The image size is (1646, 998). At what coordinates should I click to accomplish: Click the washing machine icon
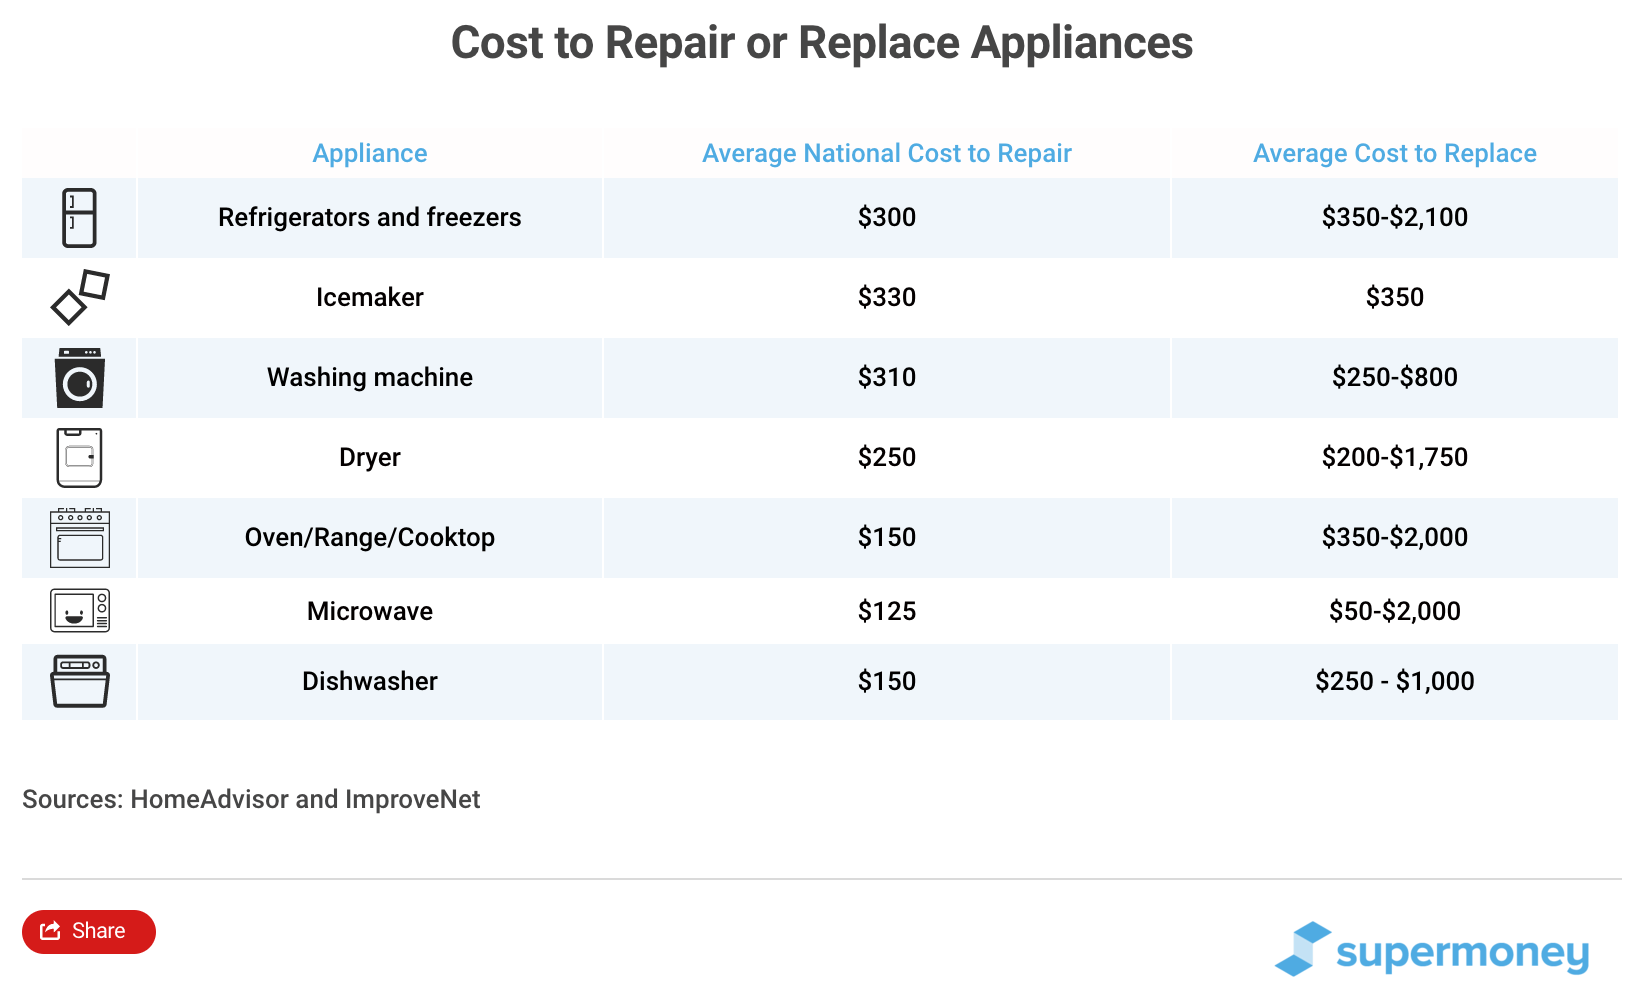click(x=78, y=378)
